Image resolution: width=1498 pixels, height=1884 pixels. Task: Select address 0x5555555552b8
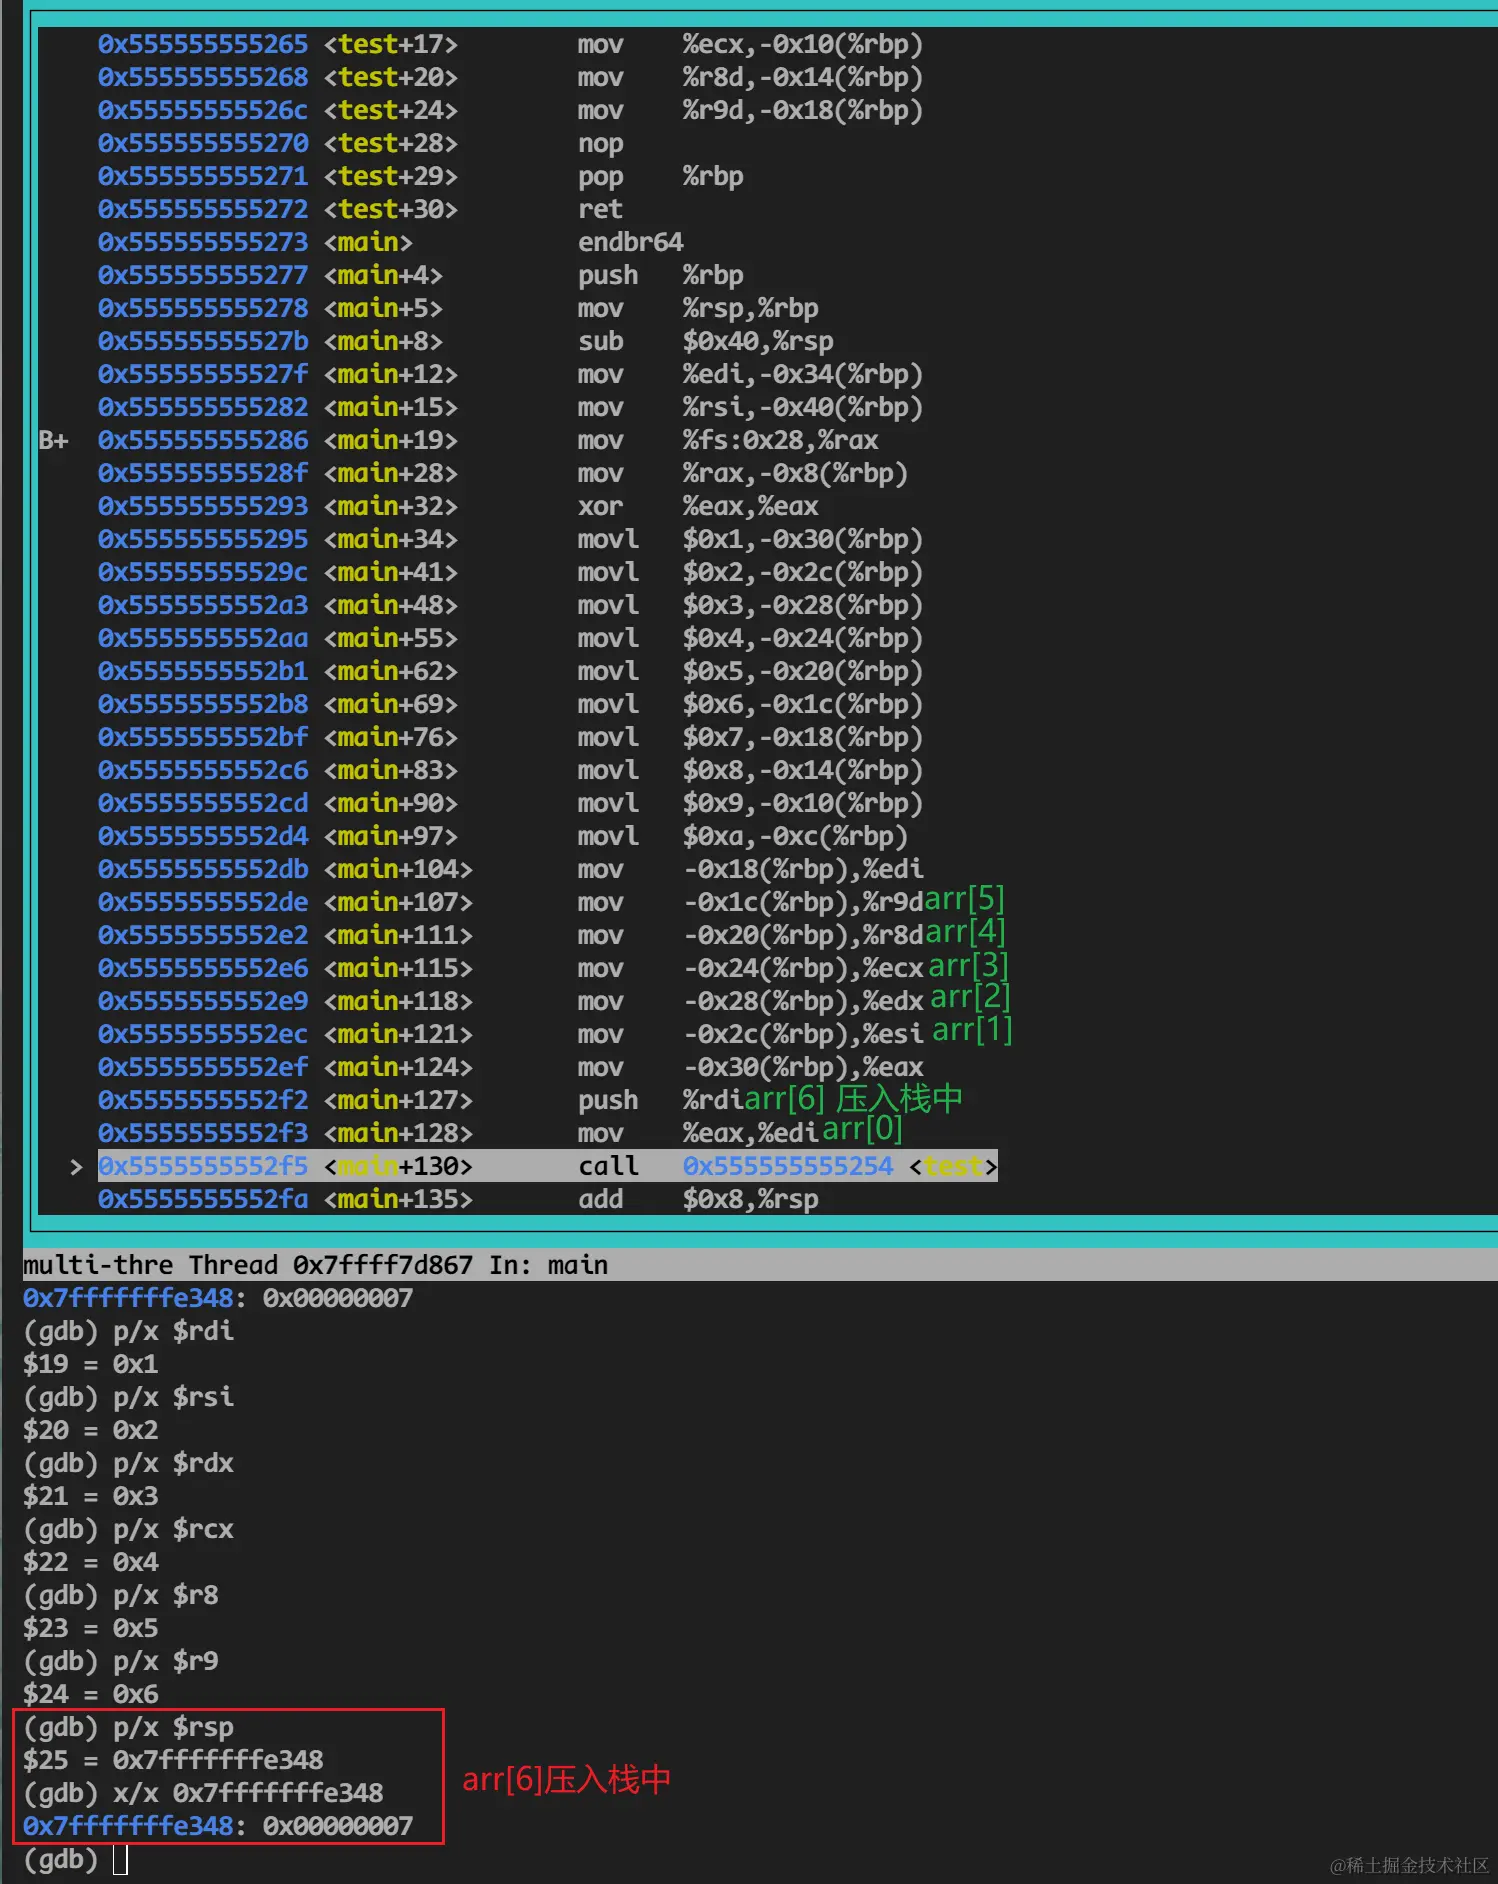pyautogui.click(x=203, y=704)
